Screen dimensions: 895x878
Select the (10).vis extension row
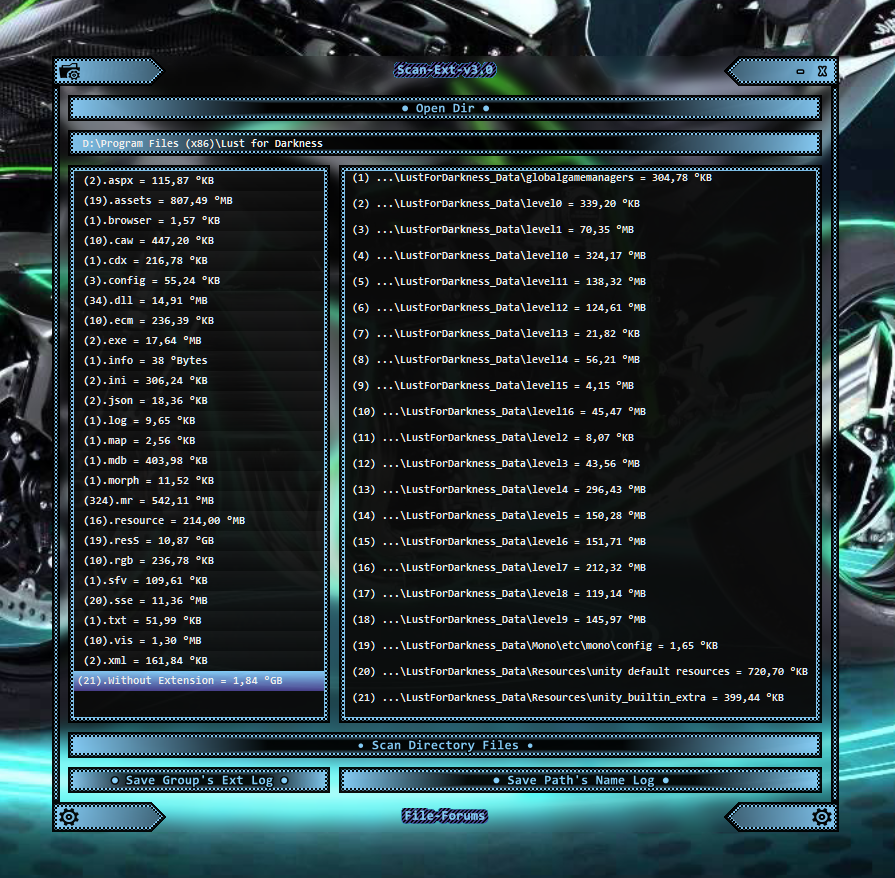point(199,640)
